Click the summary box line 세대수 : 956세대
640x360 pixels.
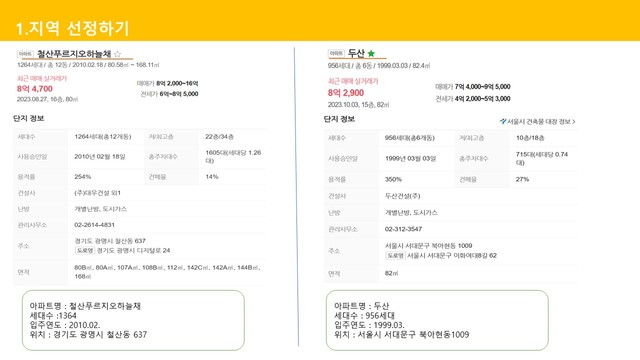pyautogui.click(x=364, y=316)
